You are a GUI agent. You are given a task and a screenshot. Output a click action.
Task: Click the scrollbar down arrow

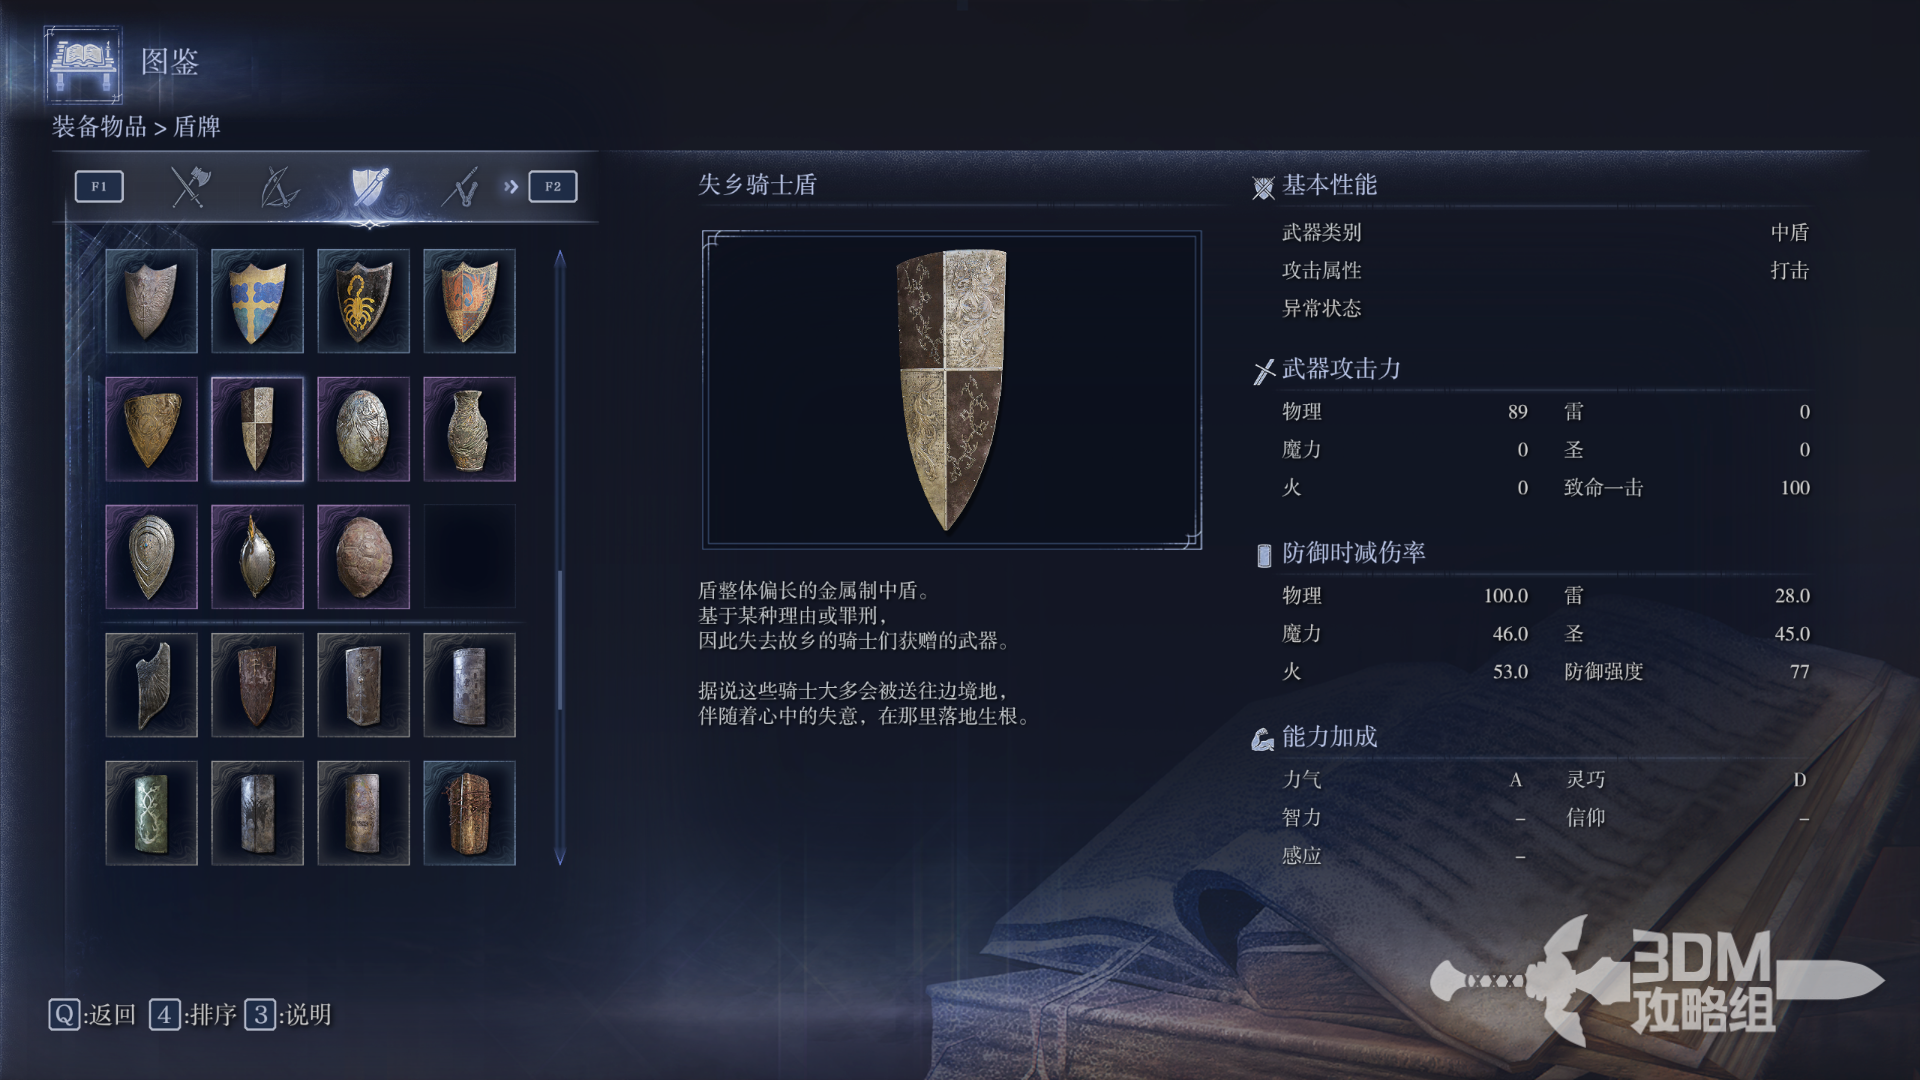(x=560, y=856)
